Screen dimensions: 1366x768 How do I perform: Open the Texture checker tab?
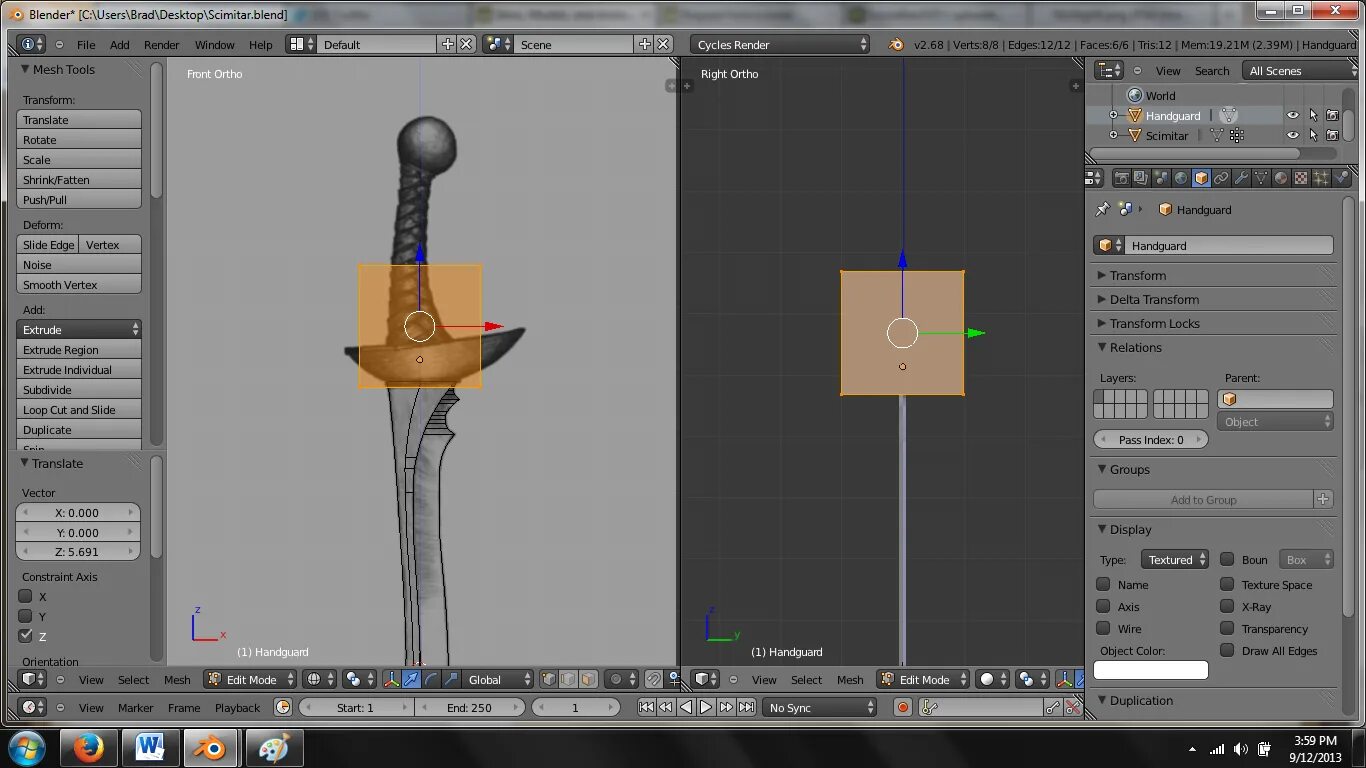(1301, 178)
